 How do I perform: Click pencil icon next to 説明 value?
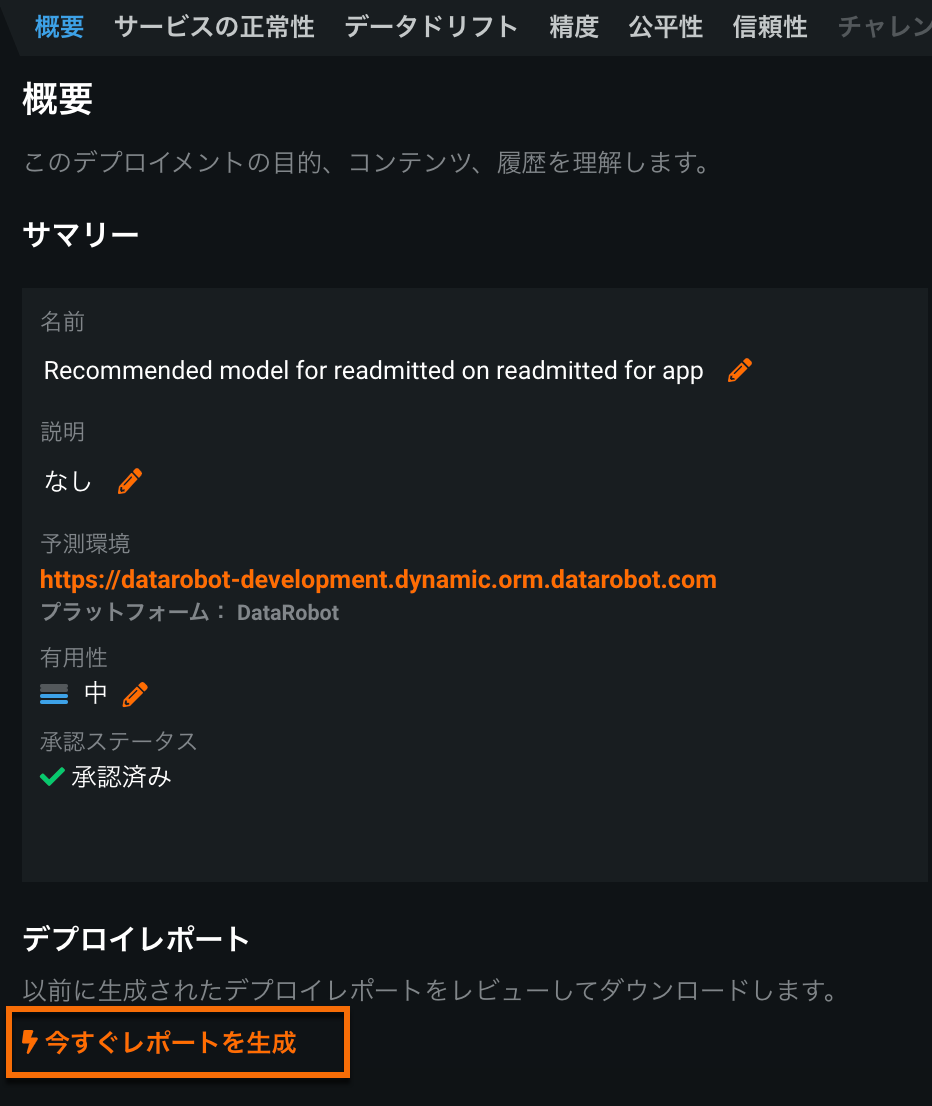[x=130, y=481]
